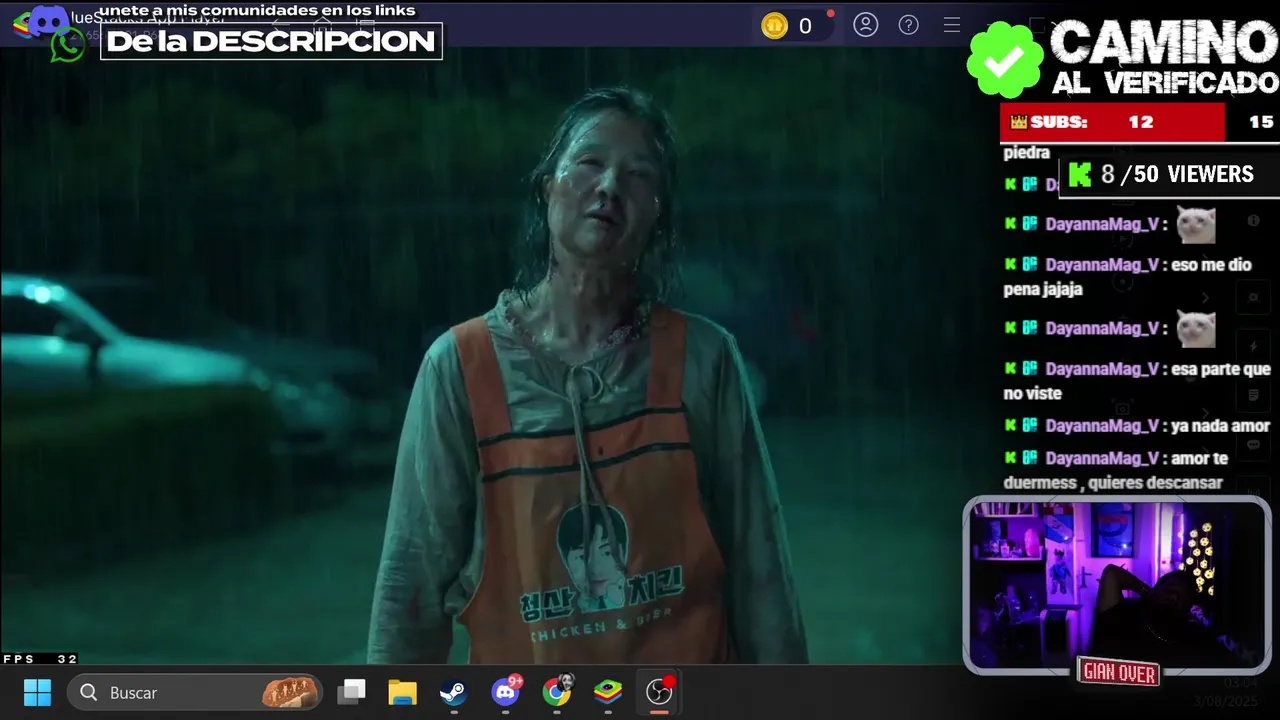Screen dimensions: 1280x720
Task: Click the green verified checkmark badge
Action: click(x=1005, y=61)
